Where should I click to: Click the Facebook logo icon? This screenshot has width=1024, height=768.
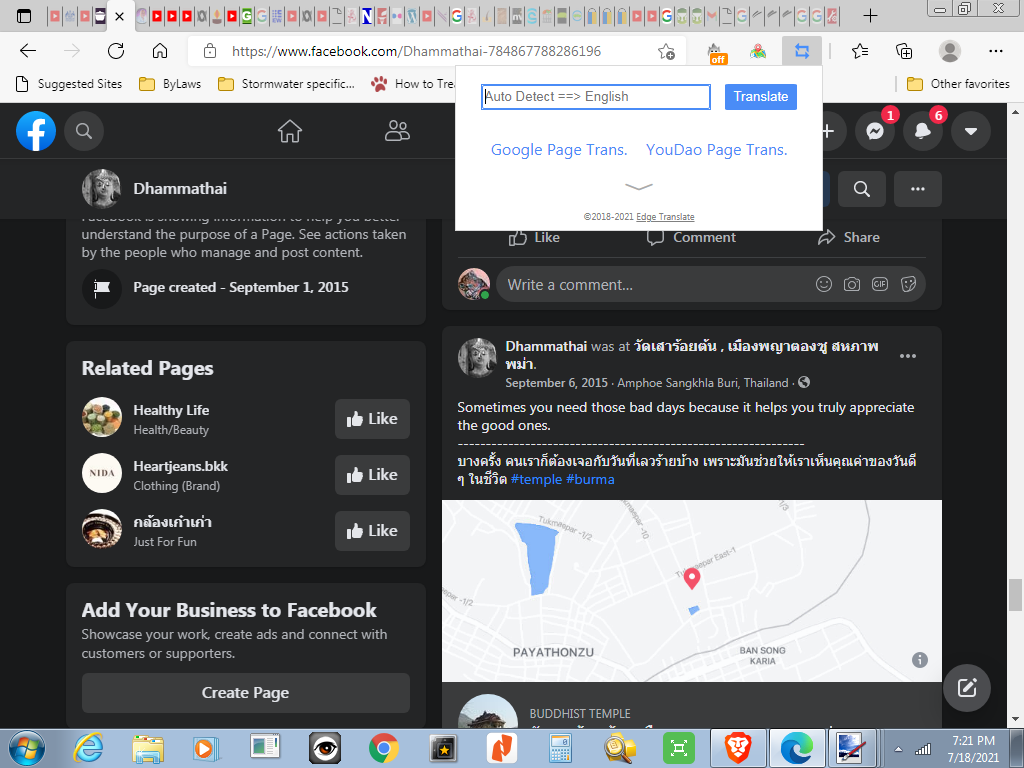point(36,131)
